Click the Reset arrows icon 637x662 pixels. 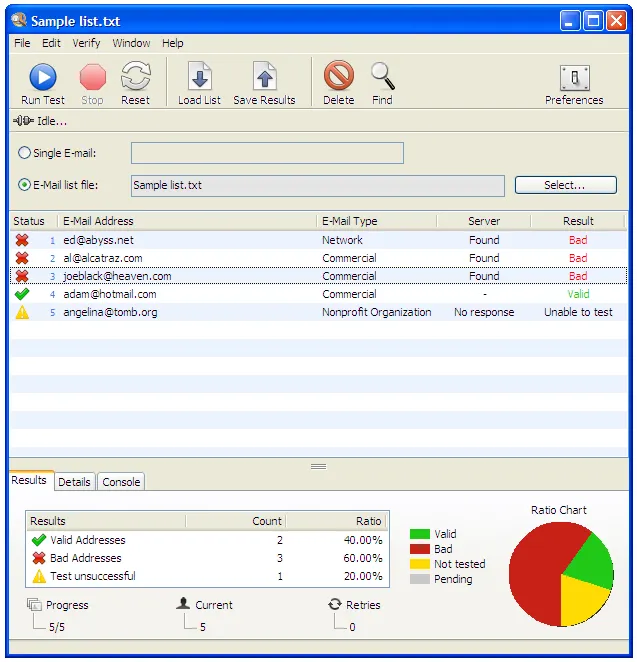coord(135,77)
